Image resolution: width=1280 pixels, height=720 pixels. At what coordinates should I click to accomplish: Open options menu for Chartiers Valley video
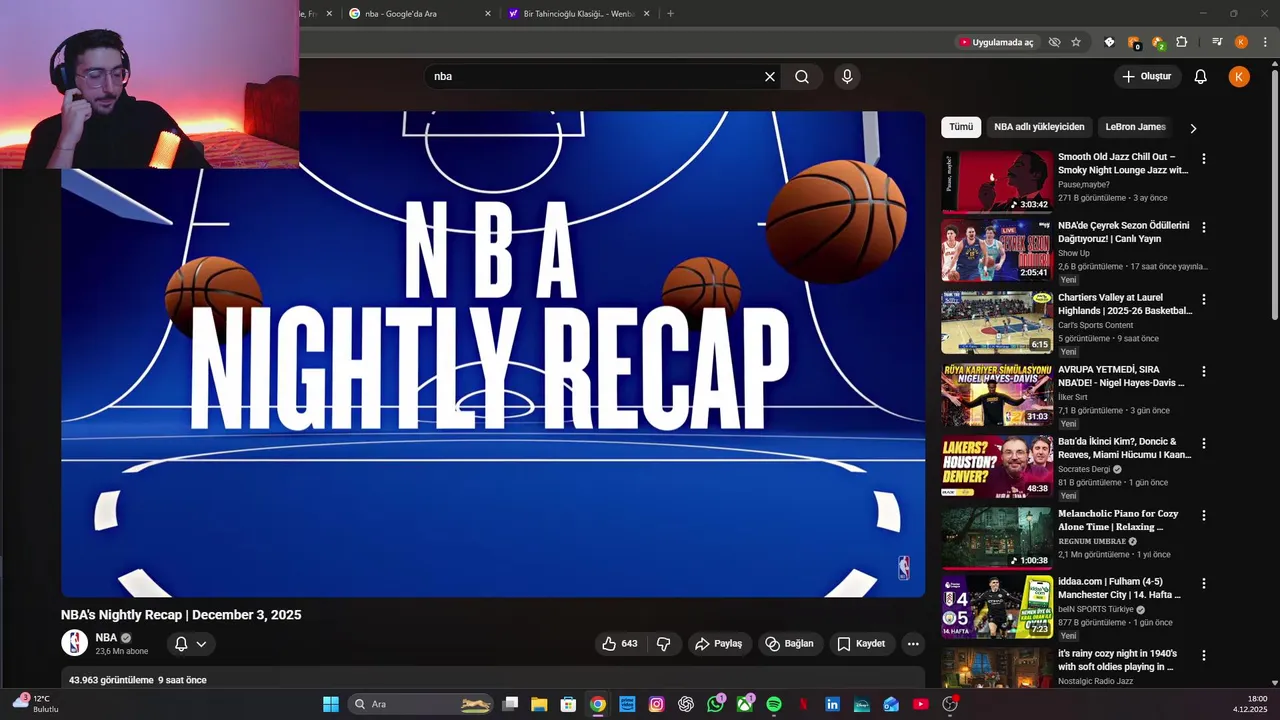(x=1204, y=300)
